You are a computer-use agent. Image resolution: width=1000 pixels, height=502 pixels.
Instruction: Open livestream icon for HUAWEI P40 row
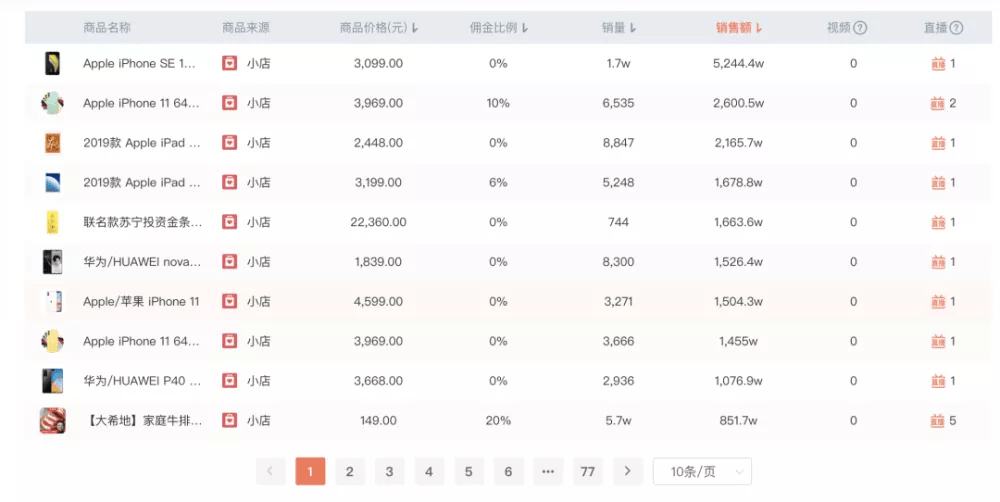point(938,381)
